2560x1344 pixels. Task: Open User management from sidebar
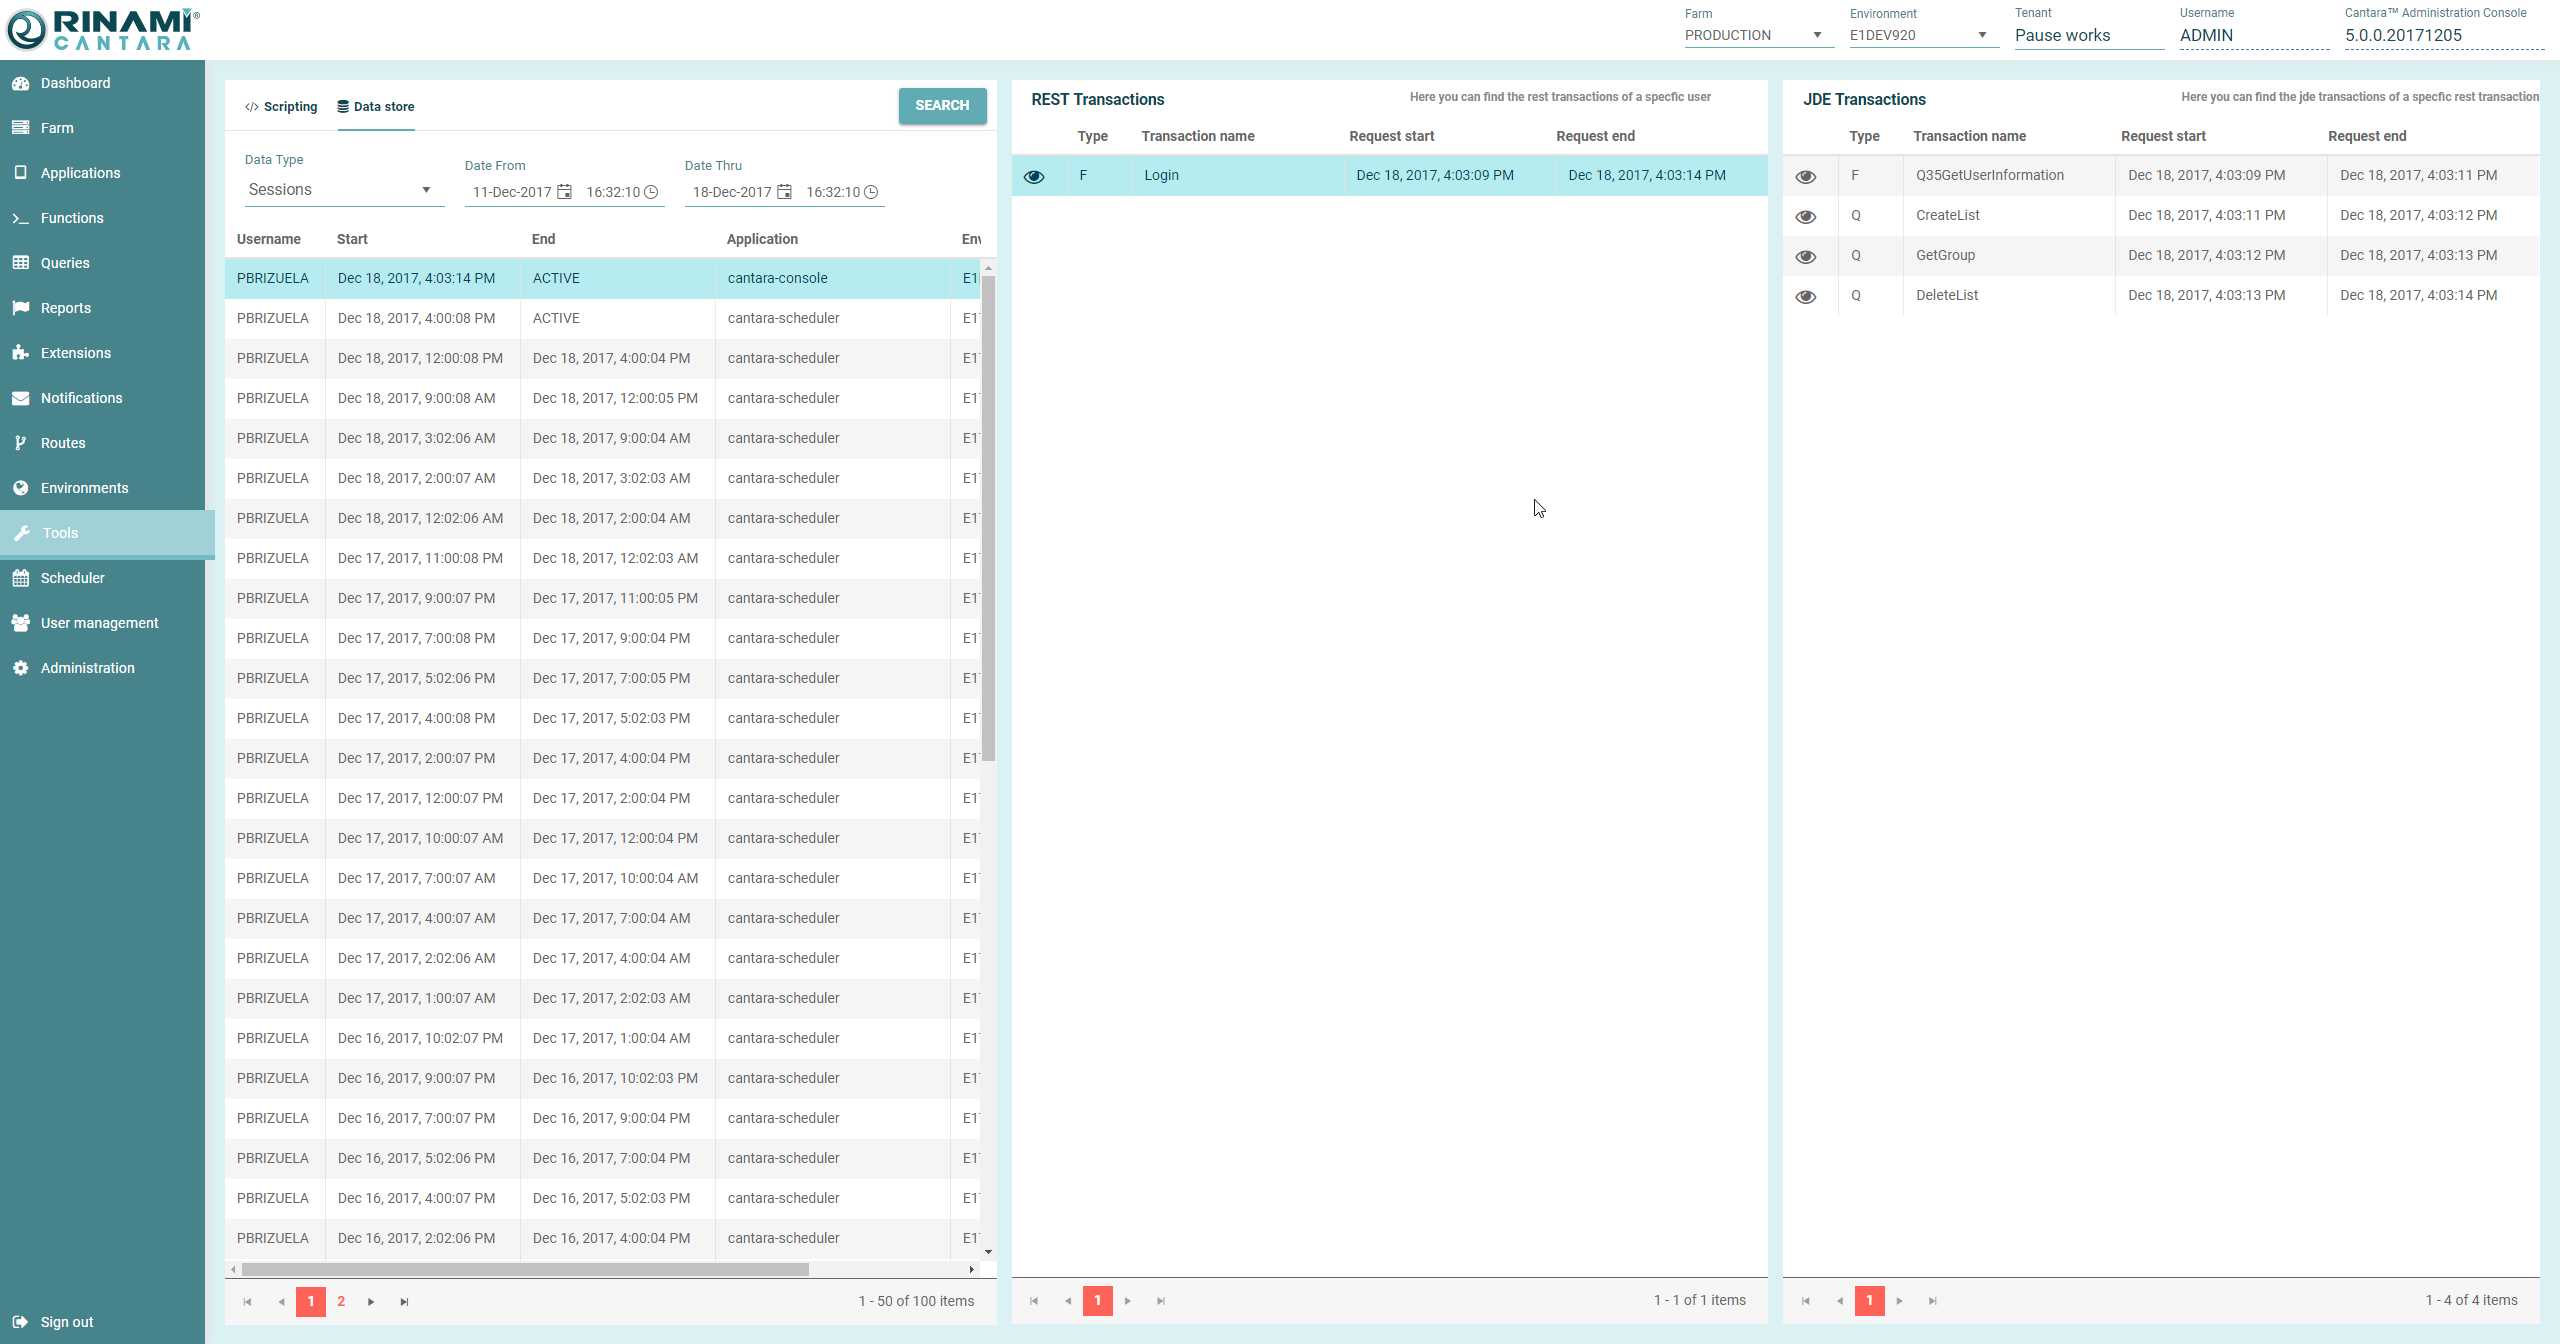click(99, 623)
